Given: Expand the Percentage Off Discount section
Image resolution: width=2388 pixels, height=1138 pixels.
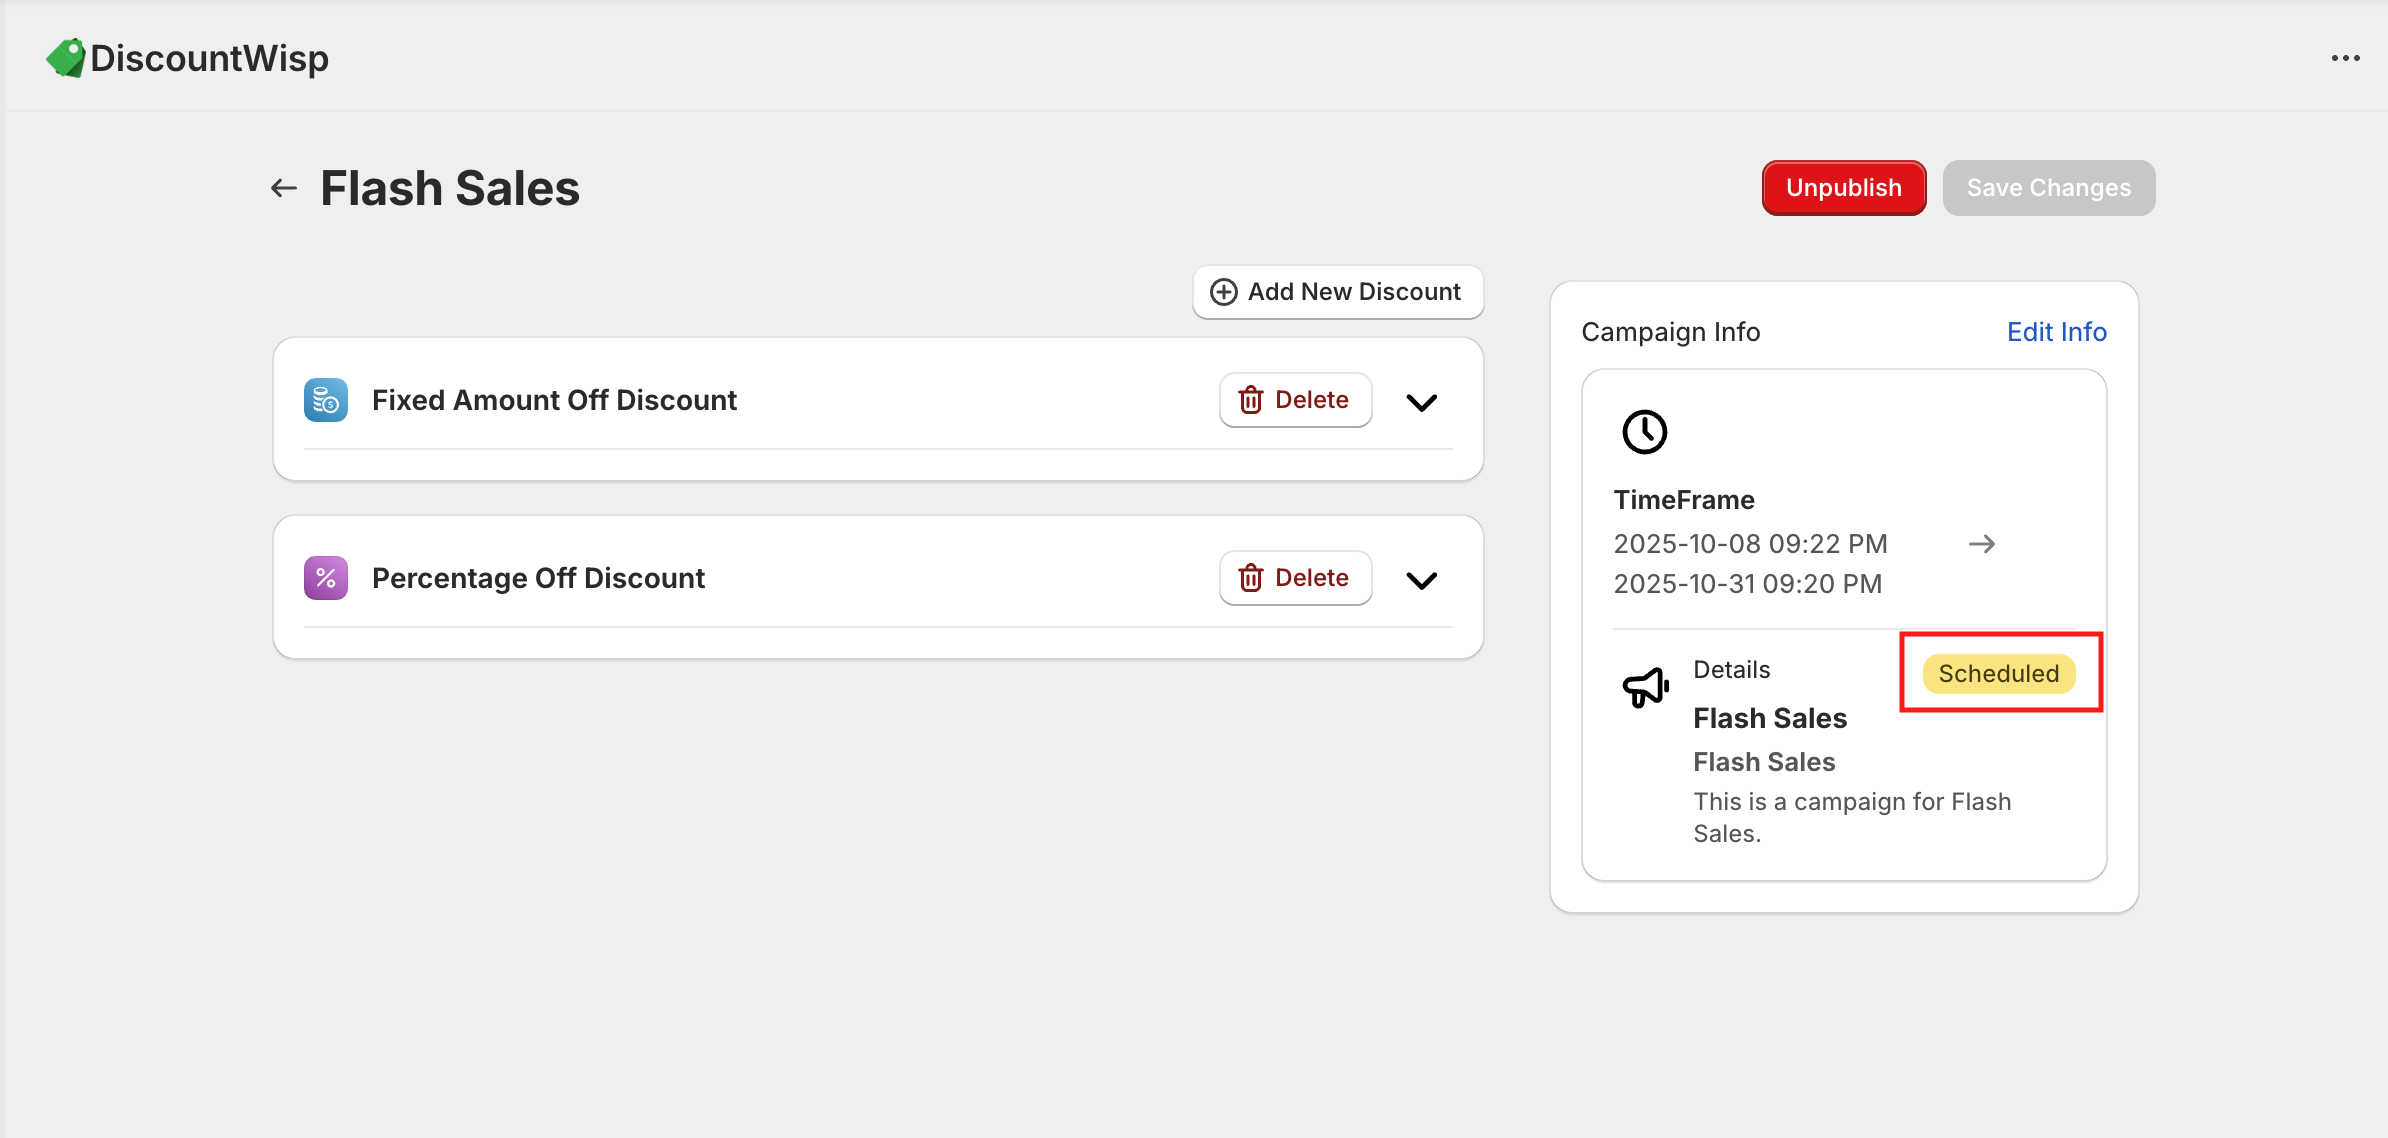Looking at the screenshot, I should pos(1421,580).
